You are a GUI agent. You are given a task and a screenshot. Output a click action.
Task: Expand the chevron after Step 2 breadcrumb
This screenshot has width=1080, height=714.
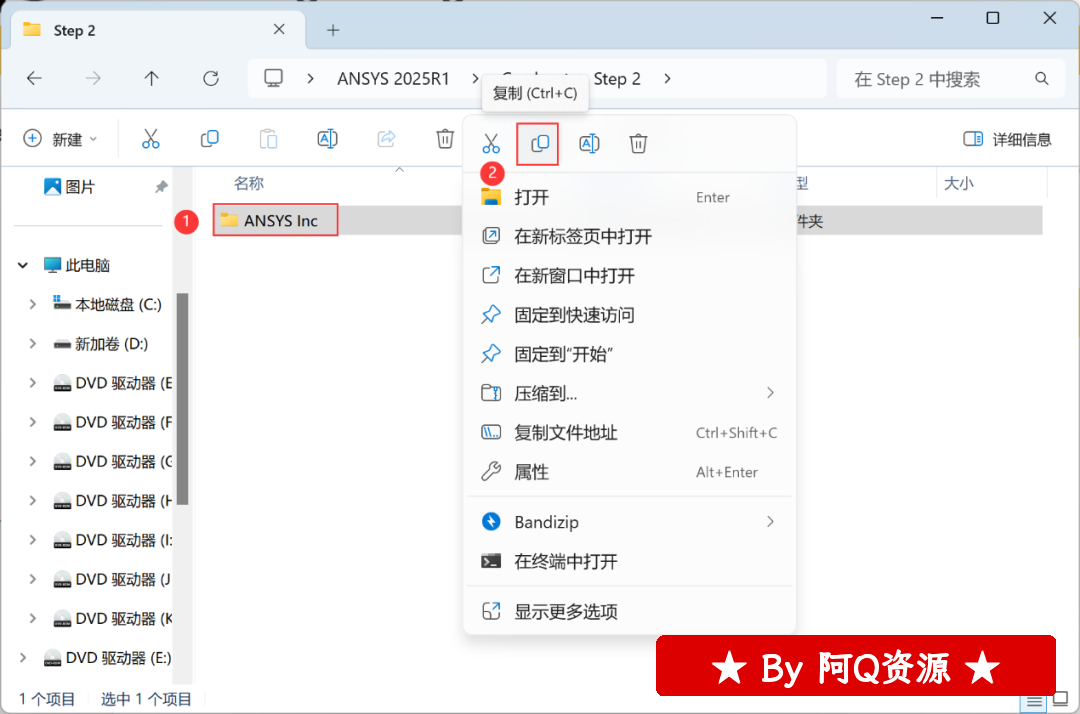pos(667,78)
